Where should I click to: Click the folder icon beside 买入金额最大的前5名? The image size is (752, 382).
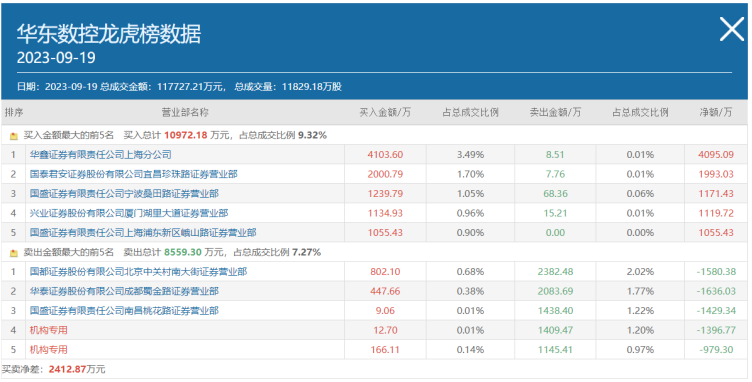[x=13, y=136]
